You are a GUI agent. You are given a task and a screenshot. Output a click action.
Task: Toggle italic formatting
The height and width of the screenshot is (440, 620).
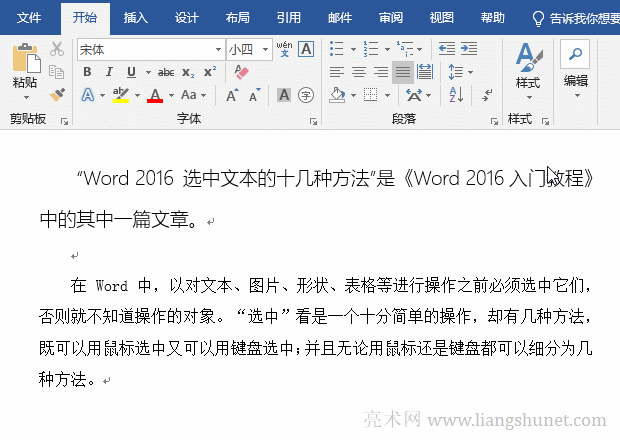coord(109,72)
